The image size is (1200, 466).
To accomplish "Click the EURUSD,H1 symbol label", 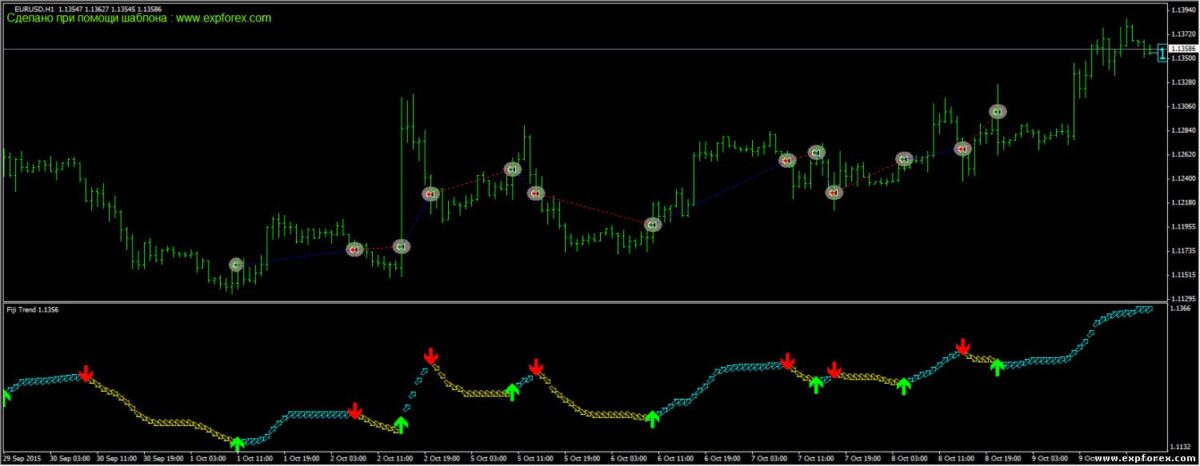I will 34,8.
